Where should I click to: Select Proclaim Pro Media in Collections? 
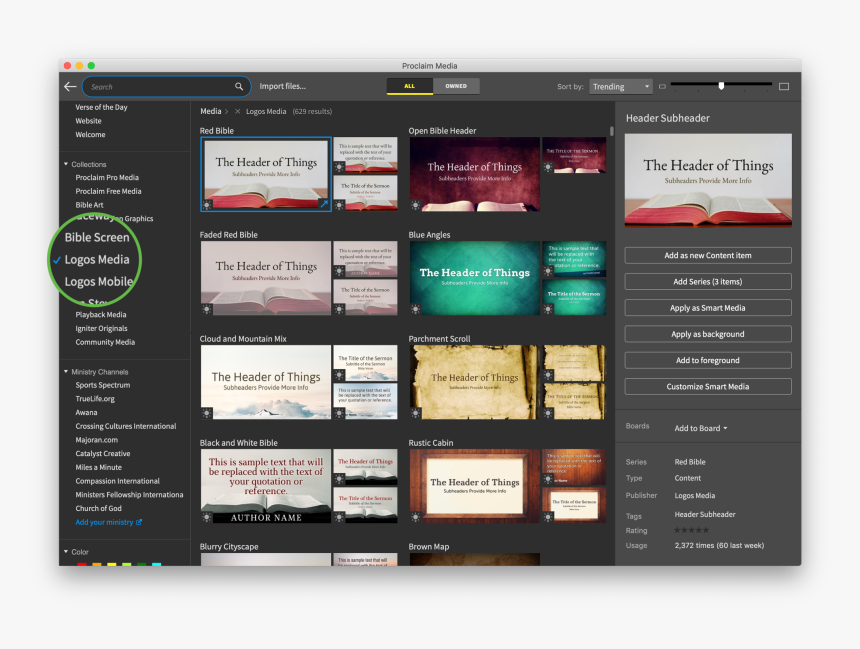coord(107,178)
